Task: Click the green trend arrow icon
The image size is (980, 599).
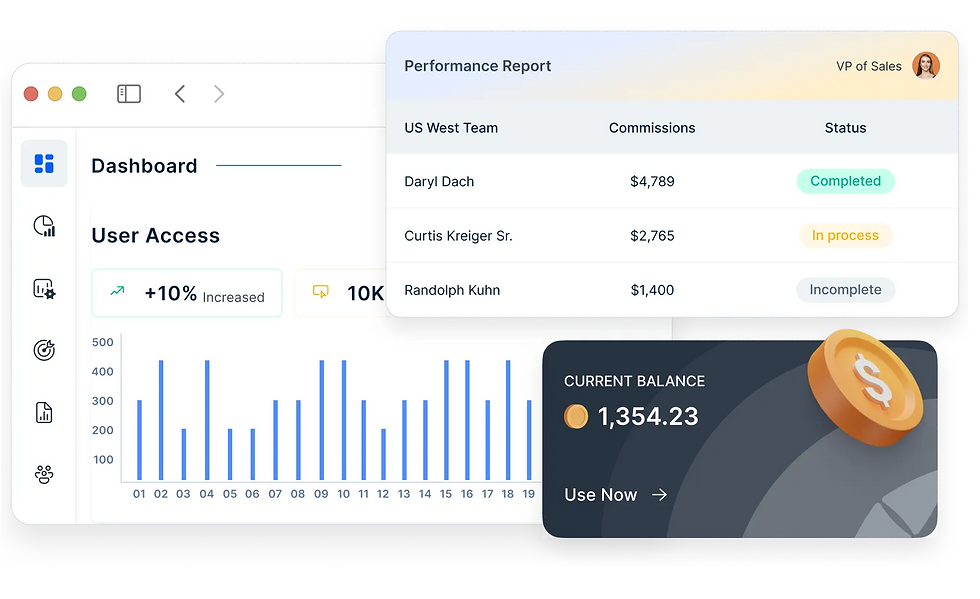Action: [118, 291]
